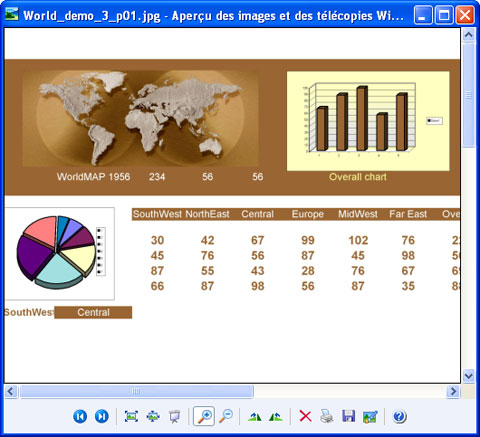Show image at actual size
480x437 pixels.
pos(153,416)
